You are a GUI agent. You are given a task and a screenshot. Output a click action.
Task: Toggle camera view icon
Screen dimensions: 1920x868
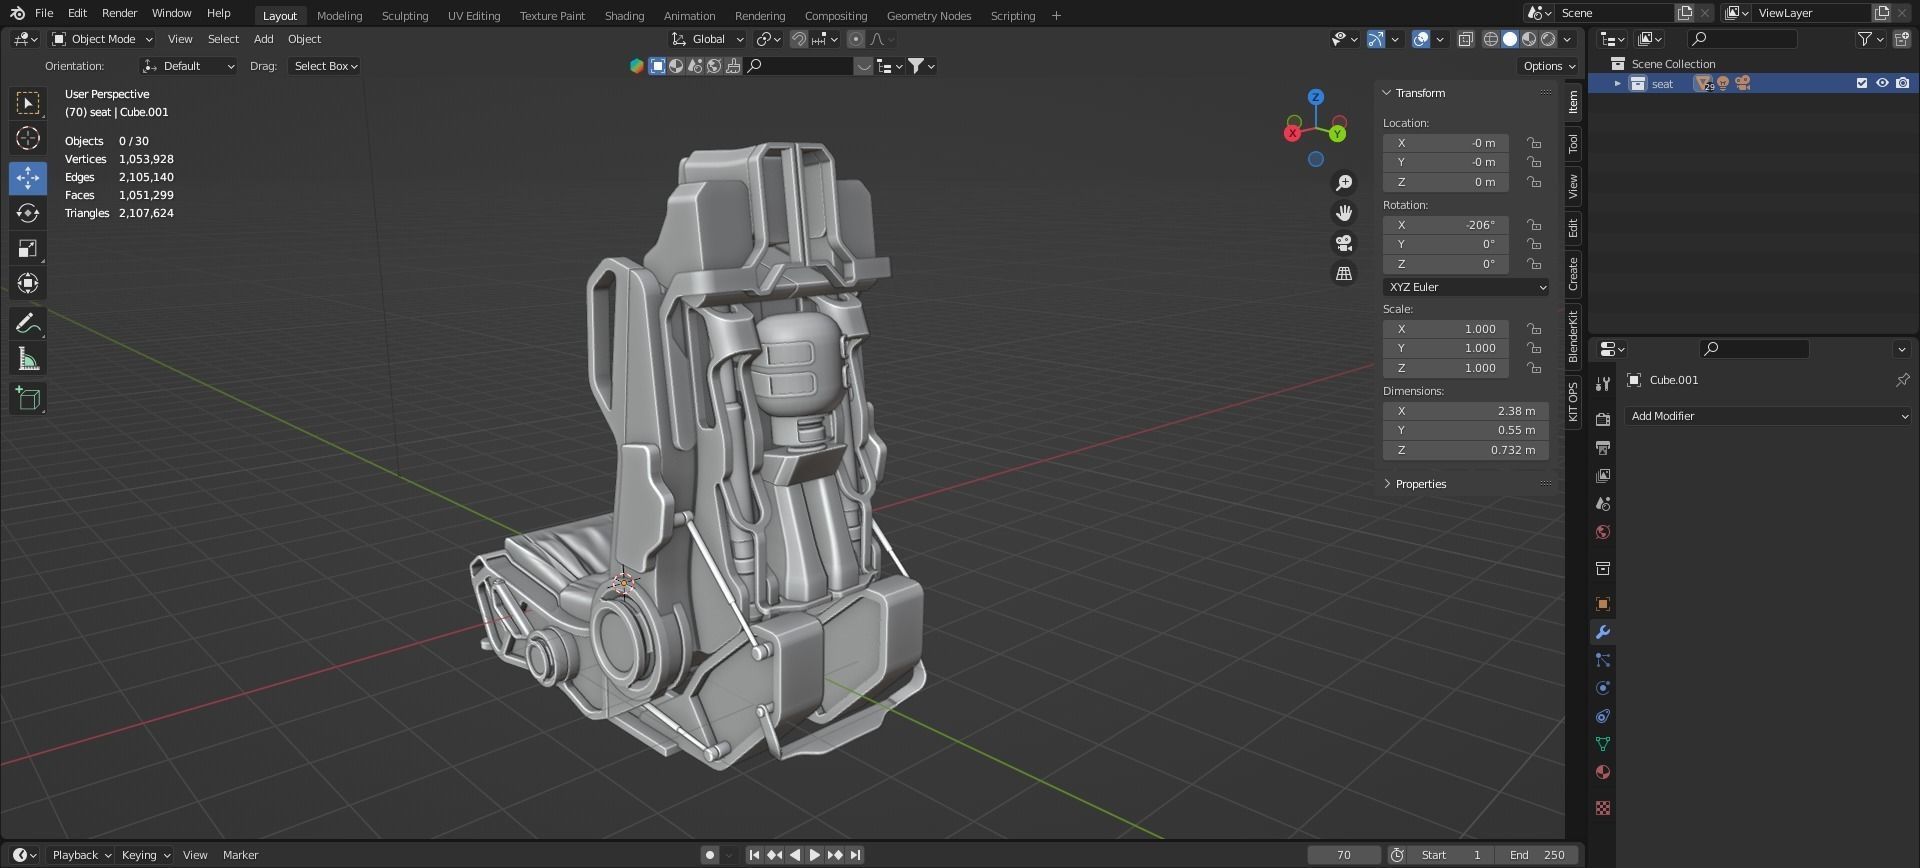click(x=1344, y=243)
